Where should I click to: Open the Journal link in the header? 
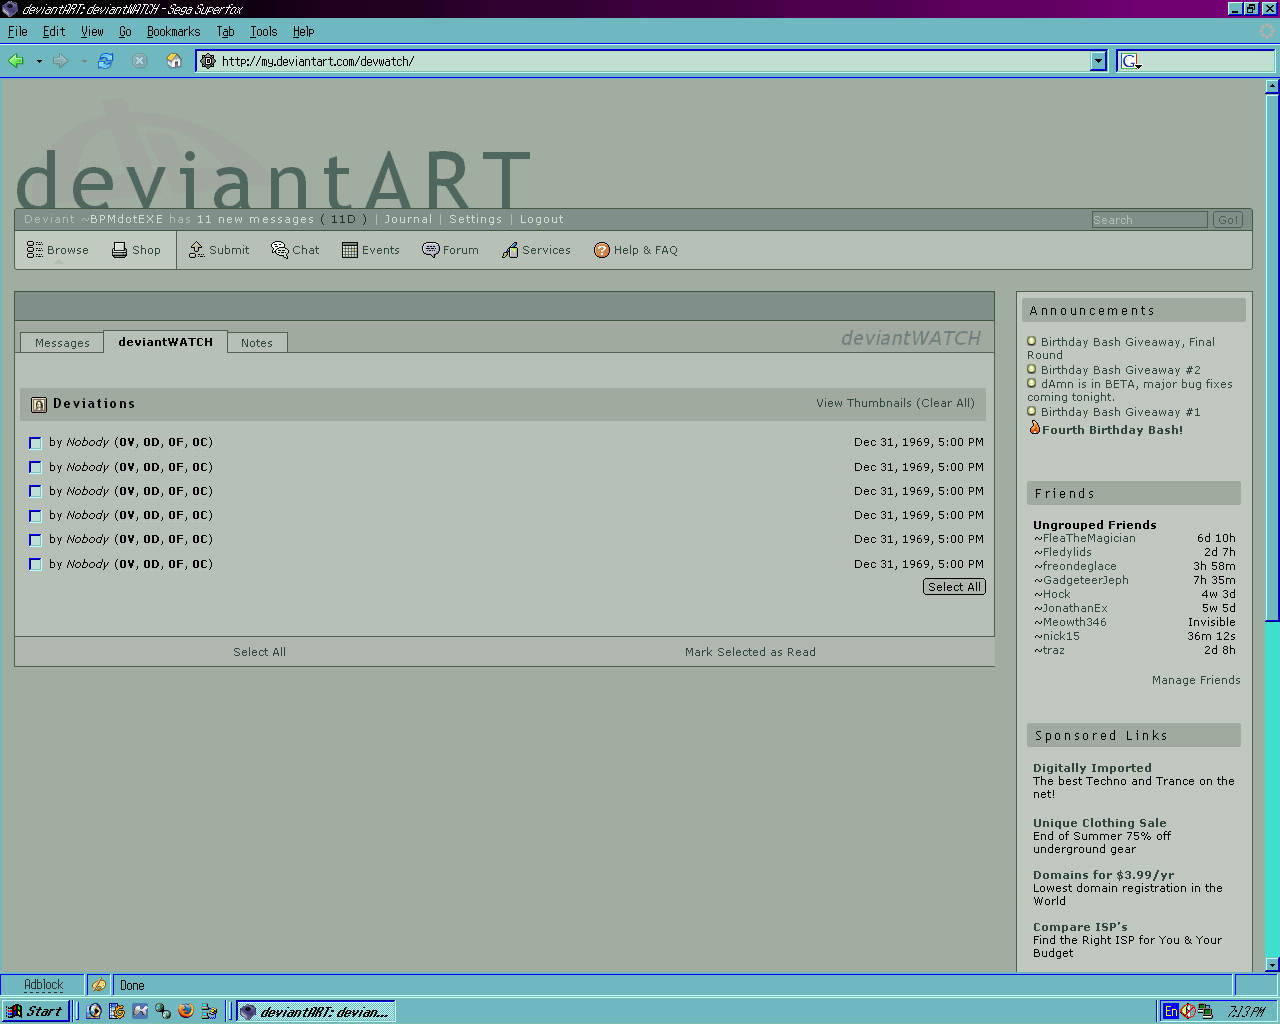click(x=408, y=219)
